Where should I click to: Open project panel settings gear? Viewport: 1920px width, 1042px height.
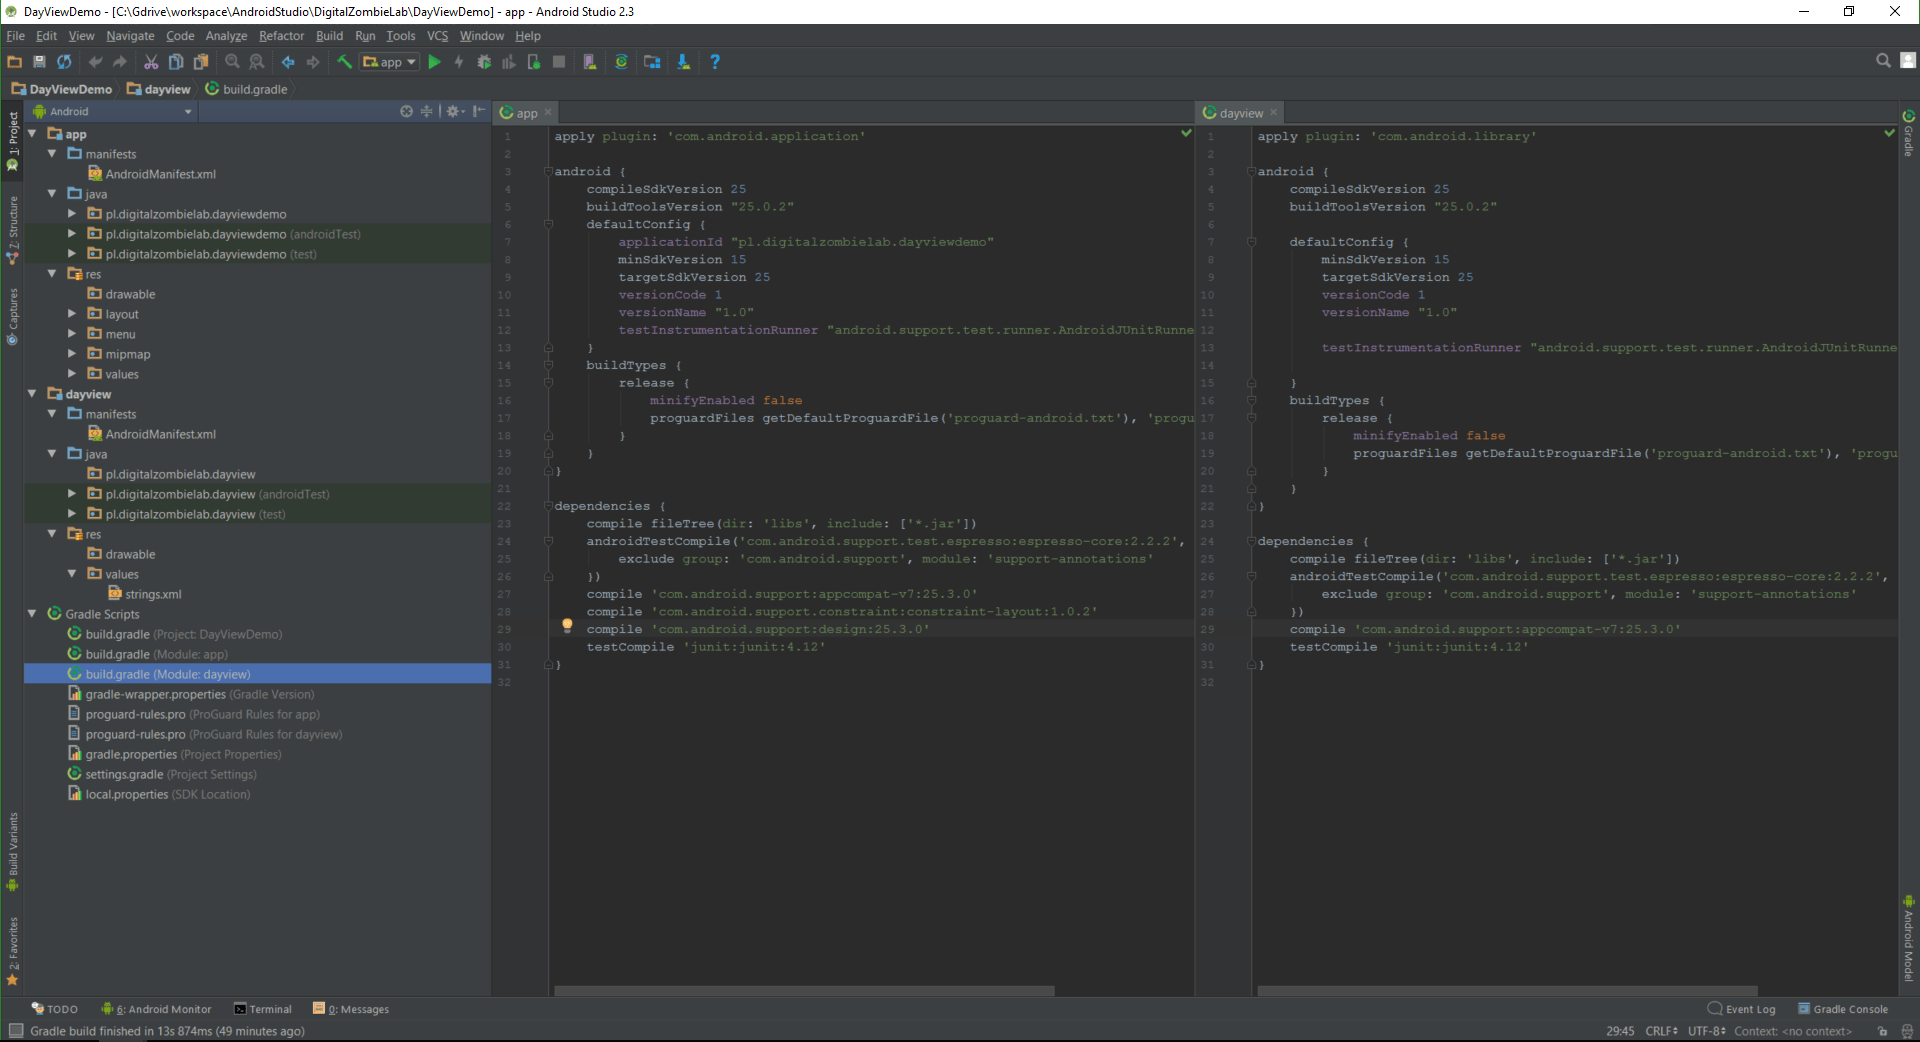click(x=455, y=112)
